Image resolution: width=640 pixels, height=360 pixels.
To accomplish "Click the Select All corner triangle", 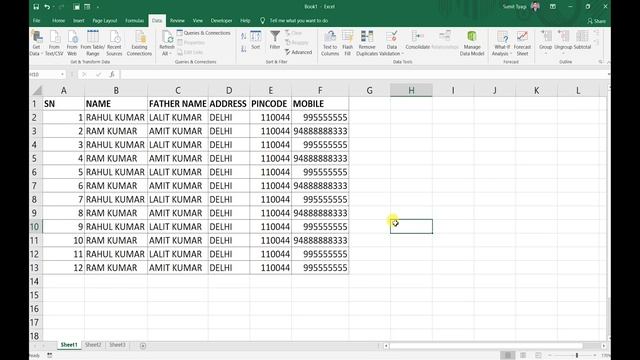I will (37, 90).
